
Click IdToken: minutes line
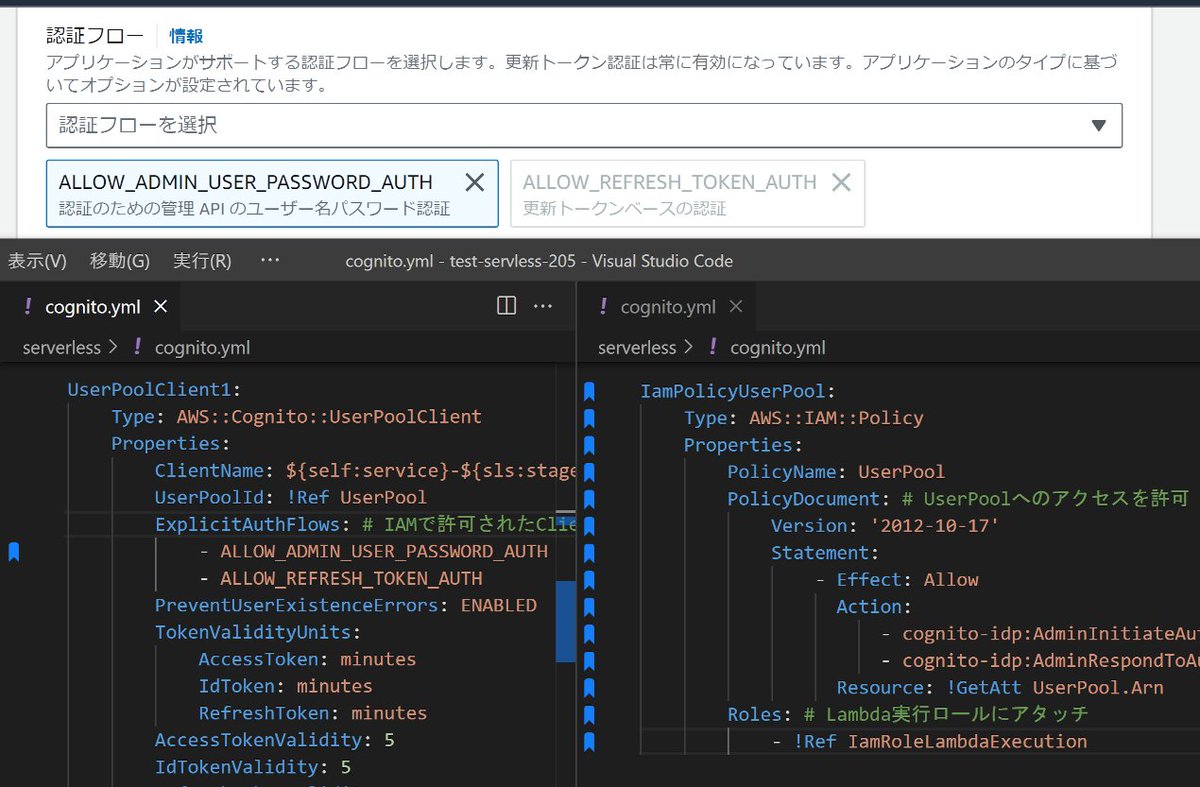point(285,686)
